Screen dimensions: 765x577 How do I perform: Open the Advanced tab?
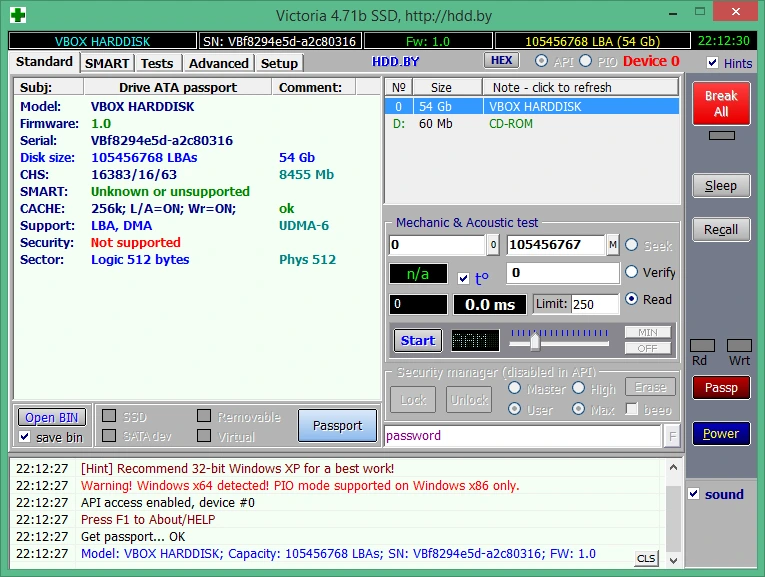pos(219,63)
